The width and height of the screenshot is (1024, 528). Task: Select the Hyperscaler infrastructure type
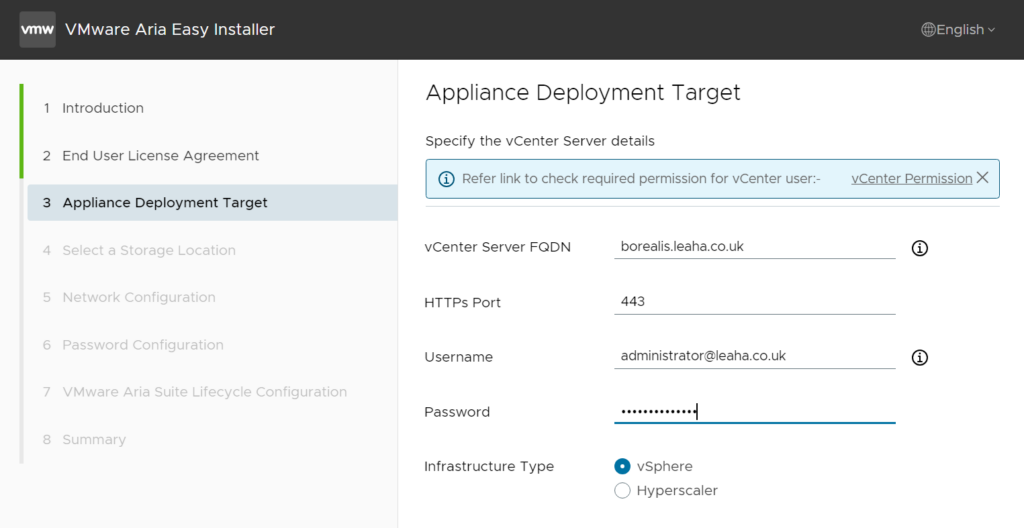tap(622, 490)
